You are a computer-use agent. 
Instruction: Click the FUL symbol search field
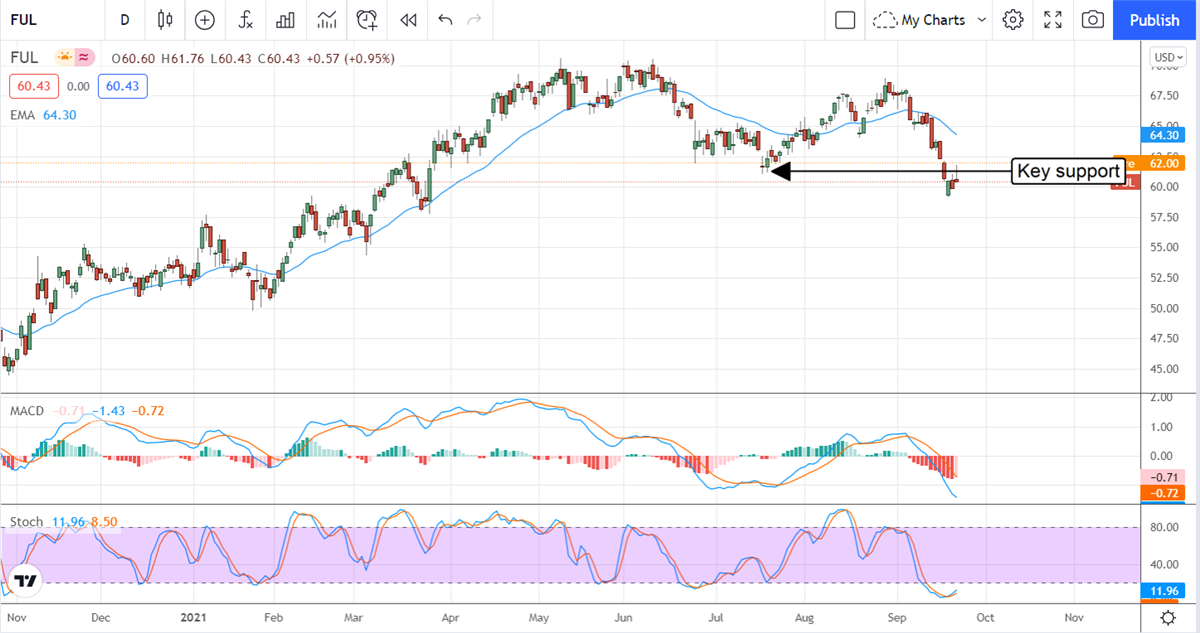point(40,20)
